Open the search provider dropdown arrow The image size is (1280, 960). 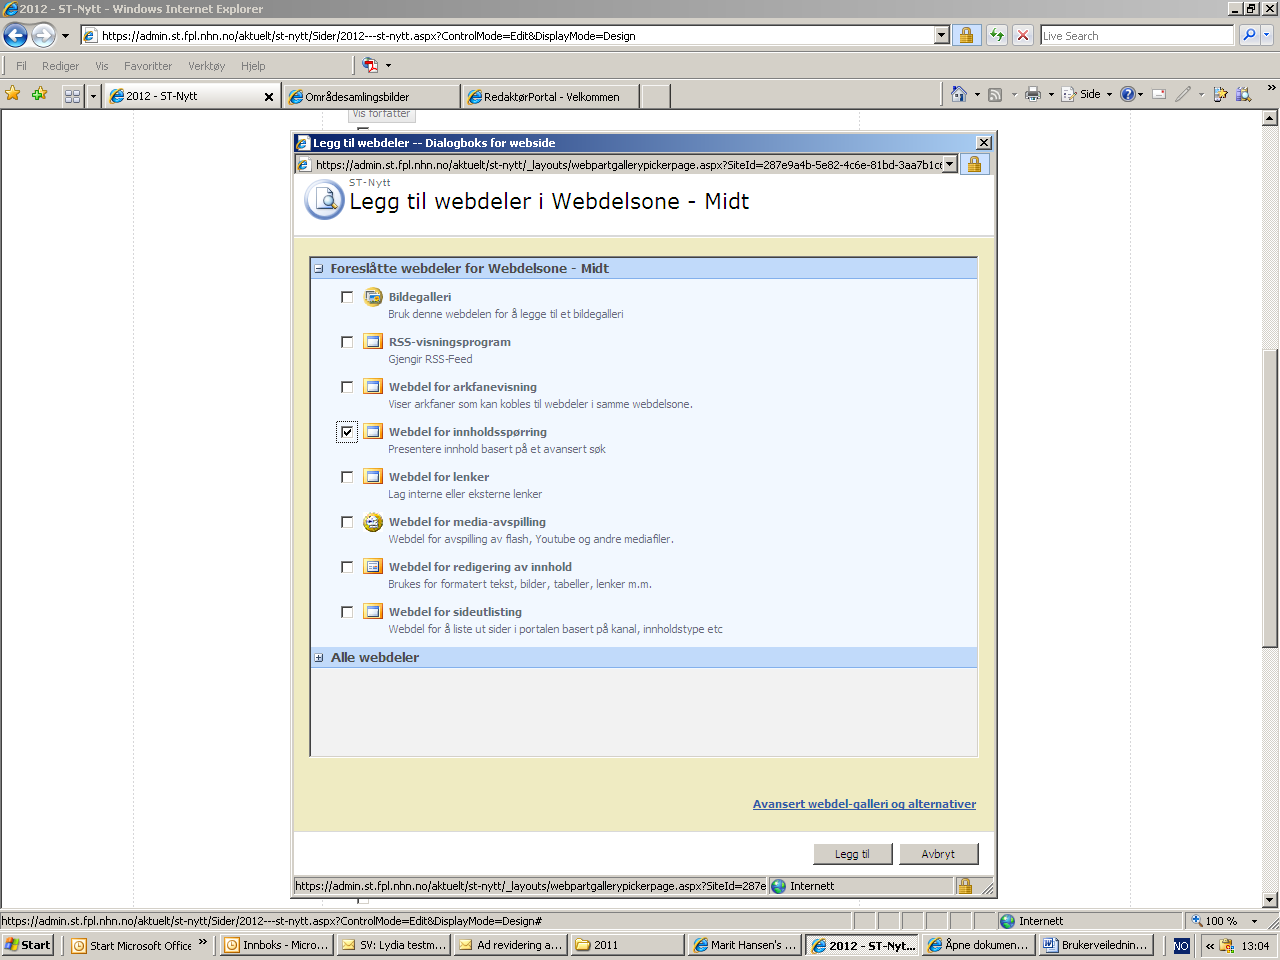(x=1267, y=35)
